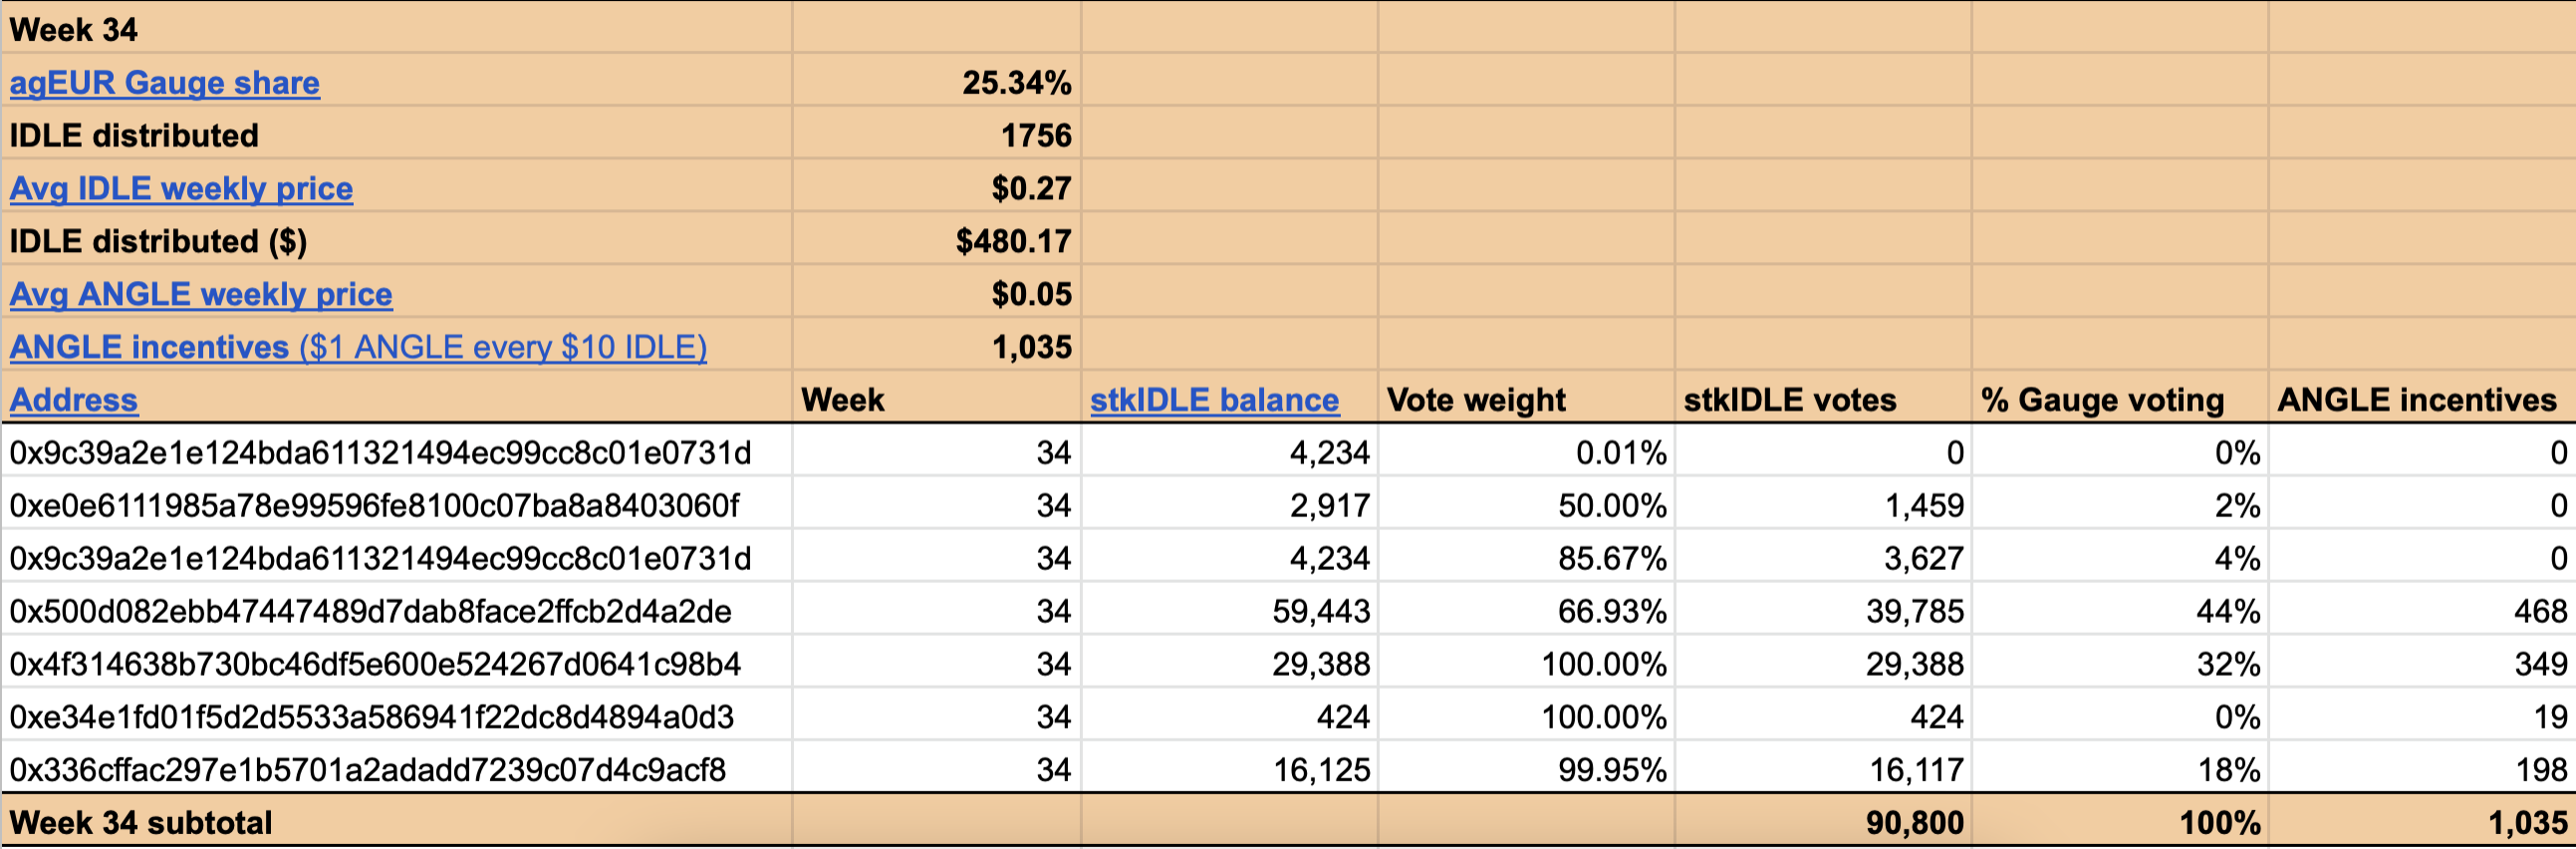Follow the ANGLE incentives link

tap(358, 347)
